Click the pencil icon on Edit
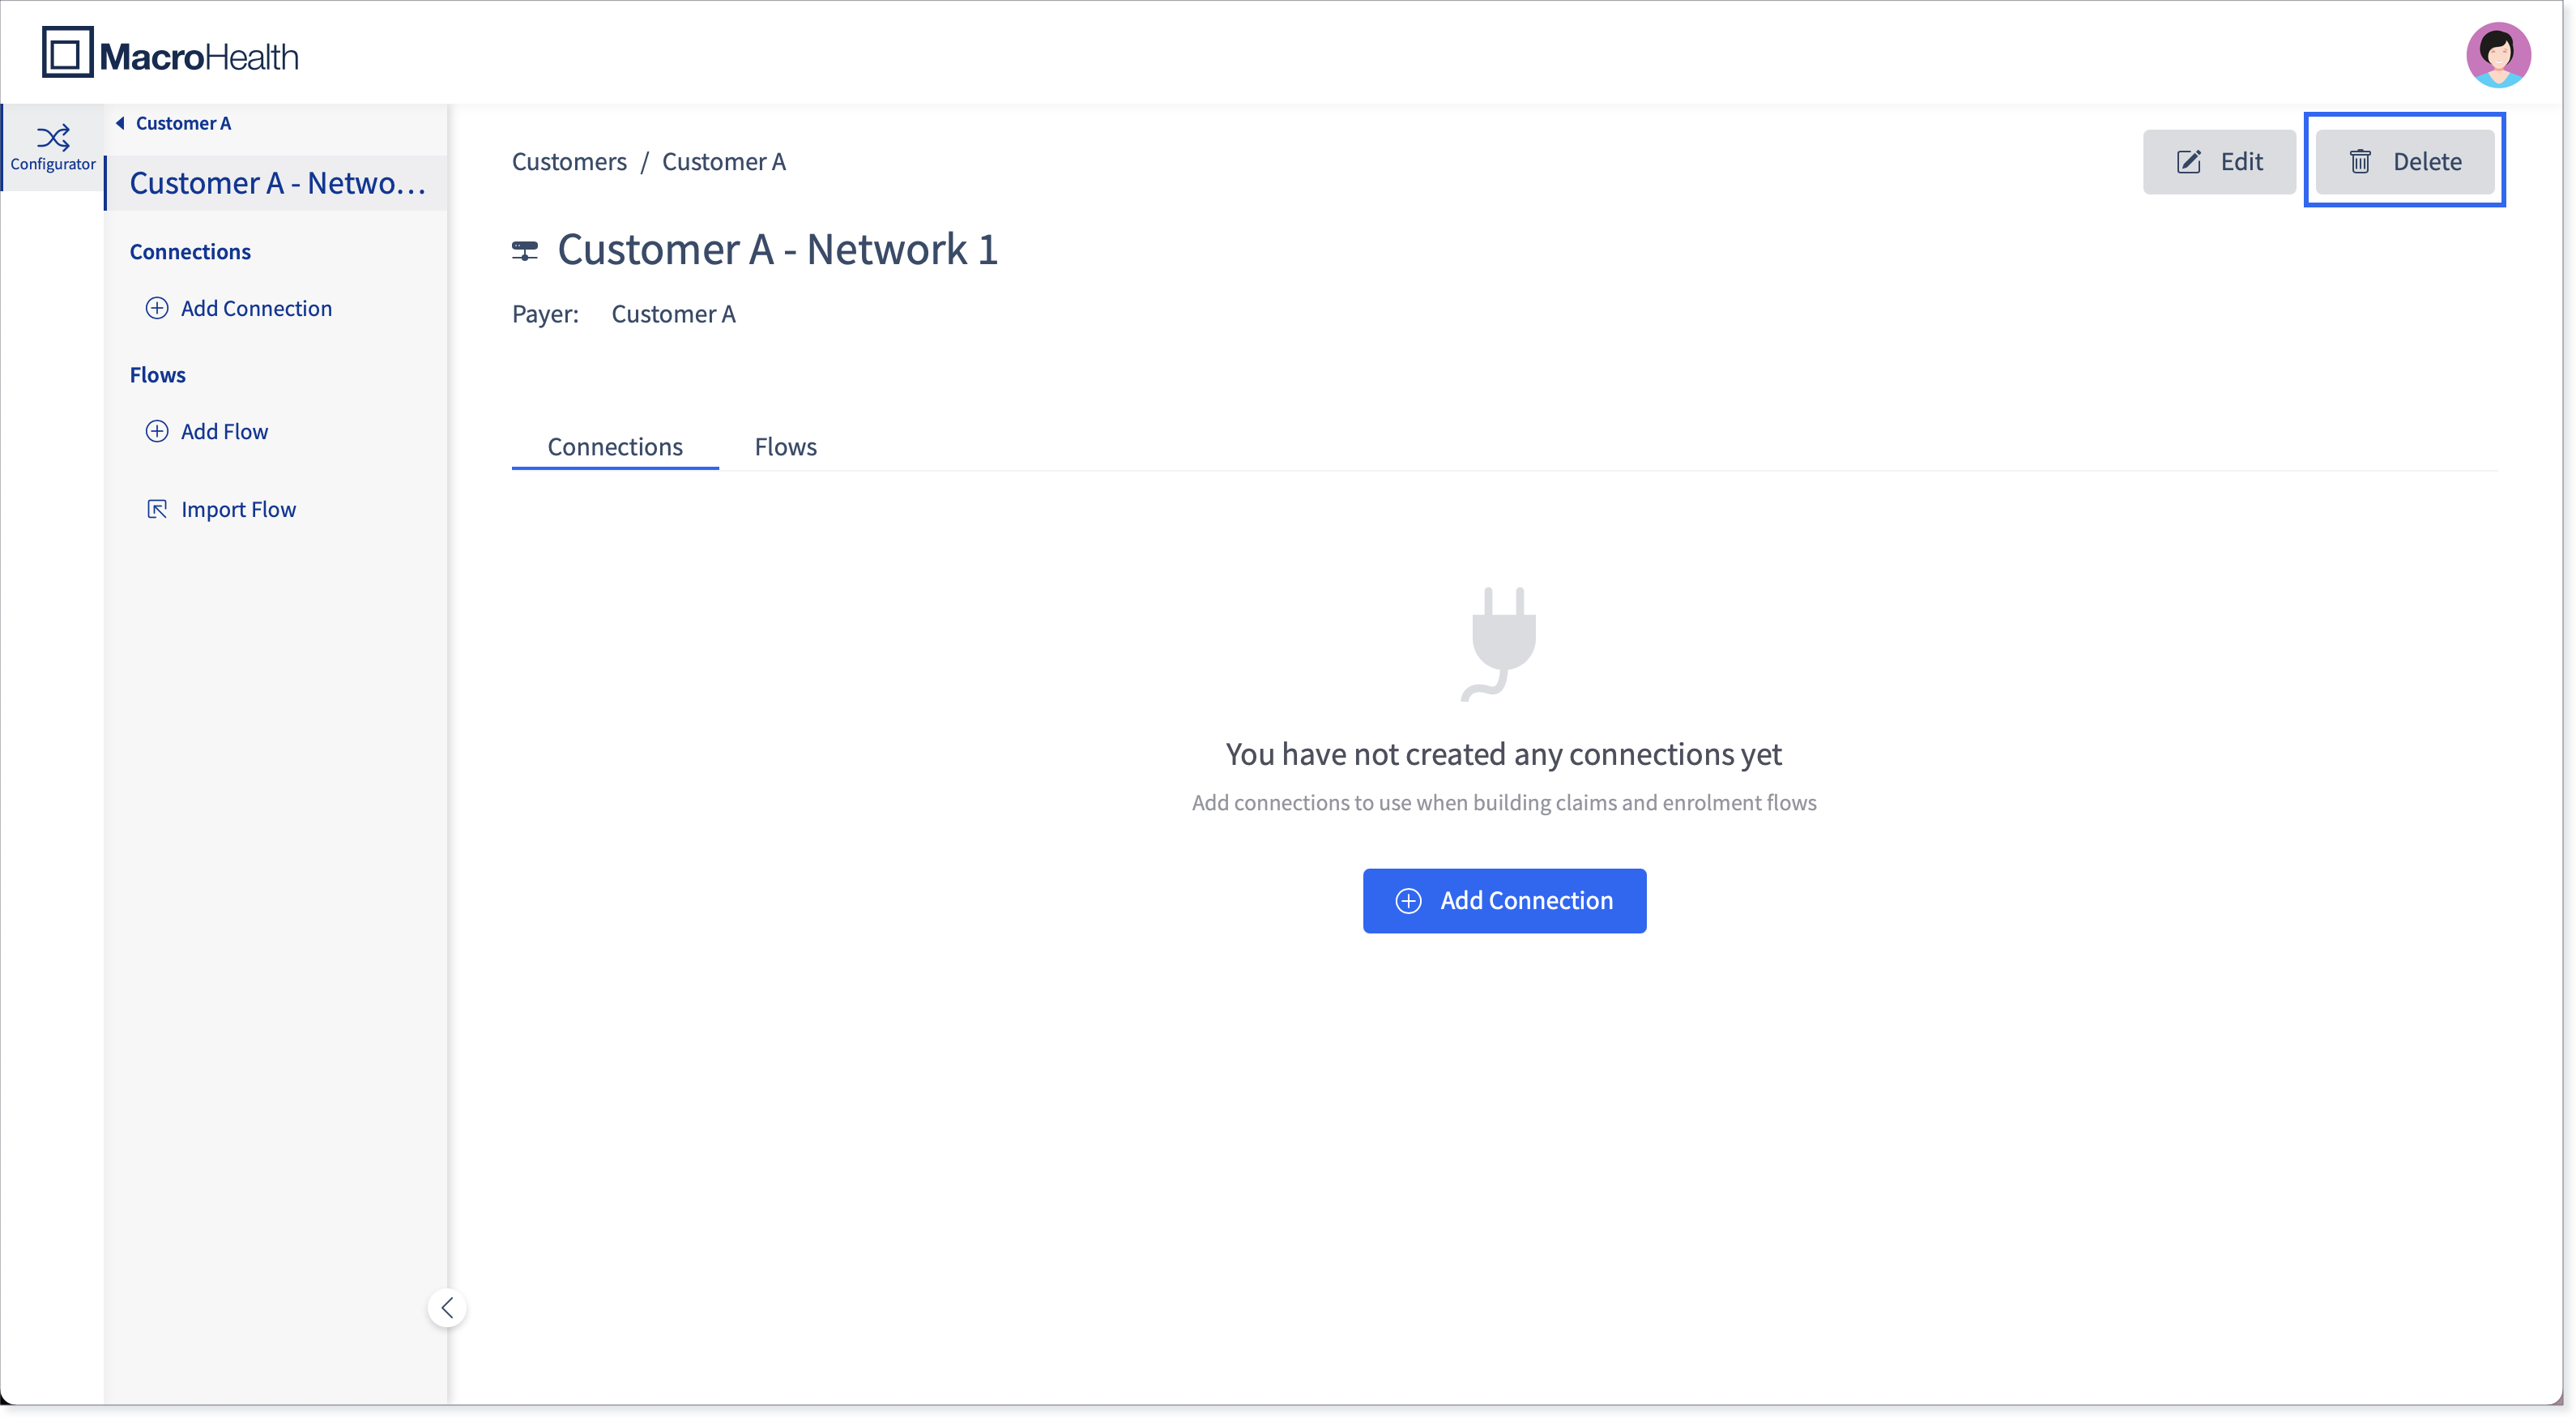 point(2188,161)
